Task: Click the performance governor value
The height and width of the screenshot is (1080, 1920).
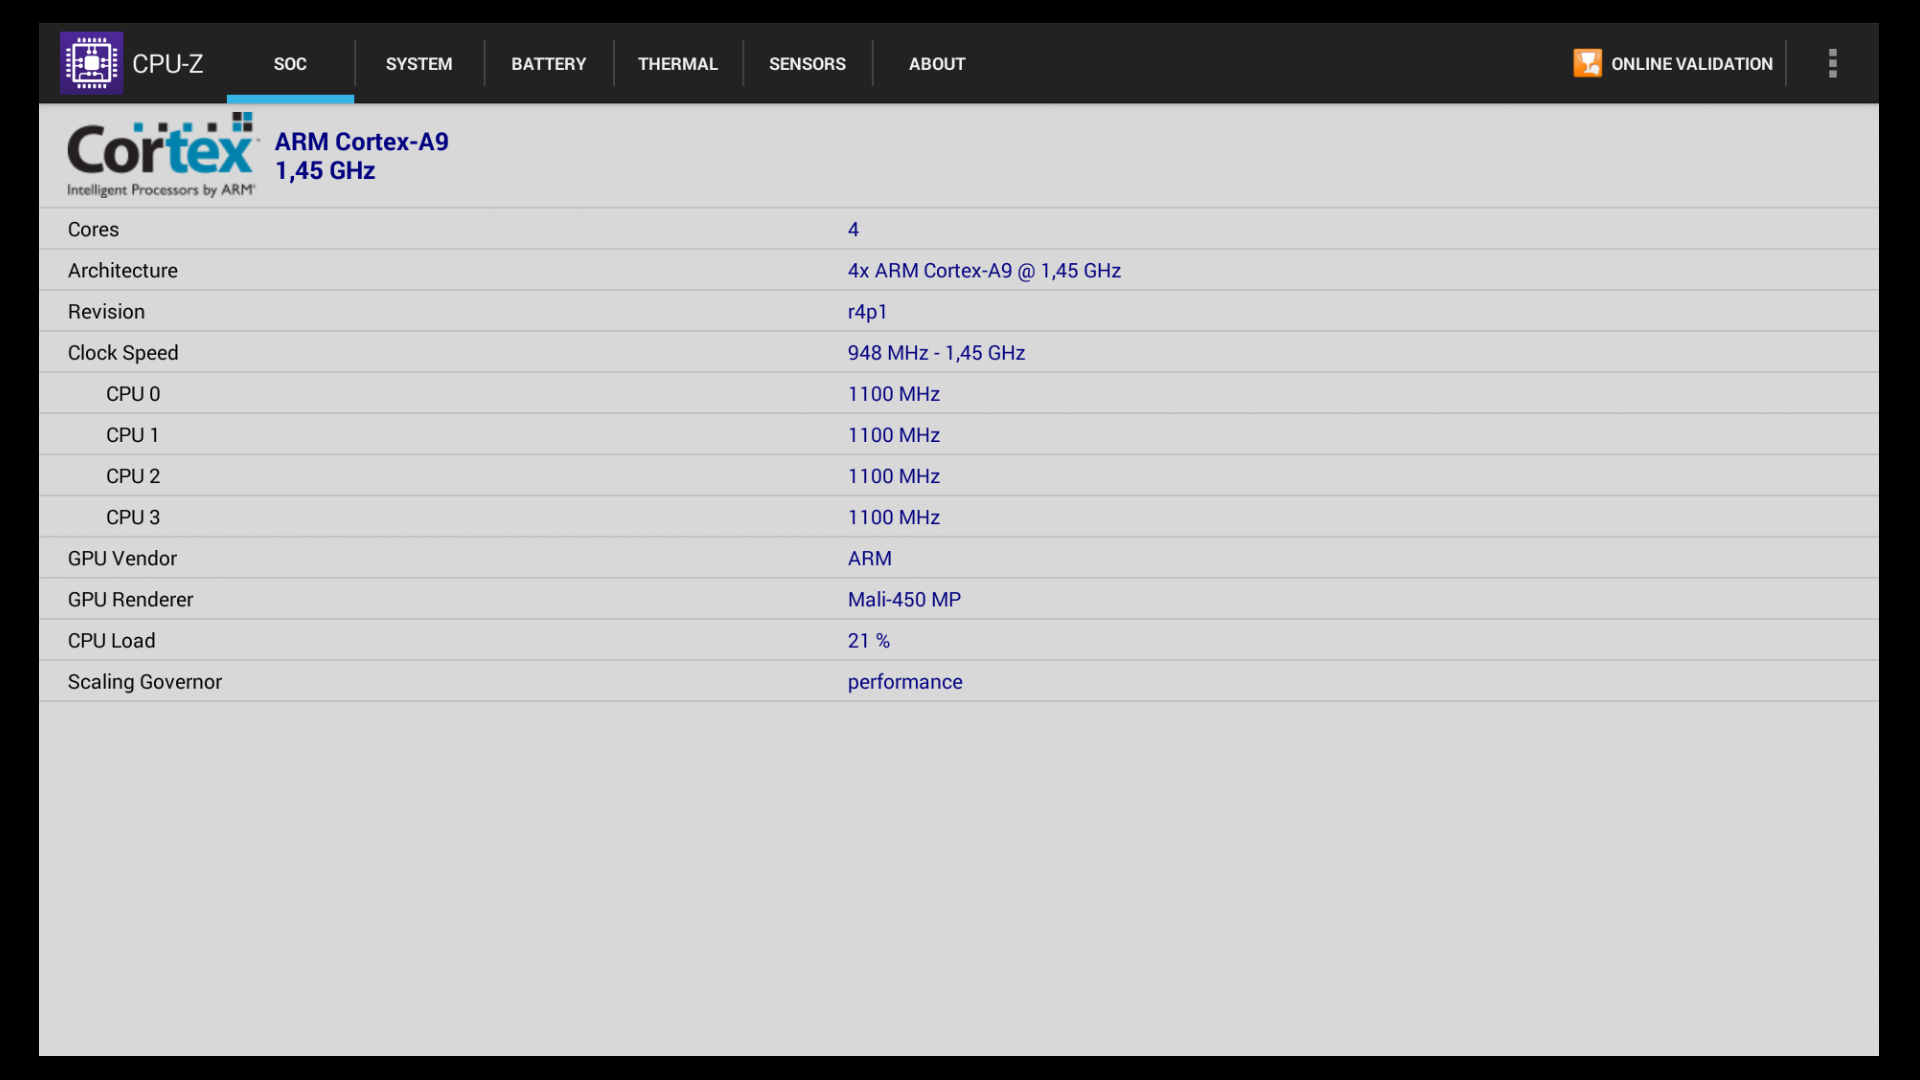Action: point(905,682)
